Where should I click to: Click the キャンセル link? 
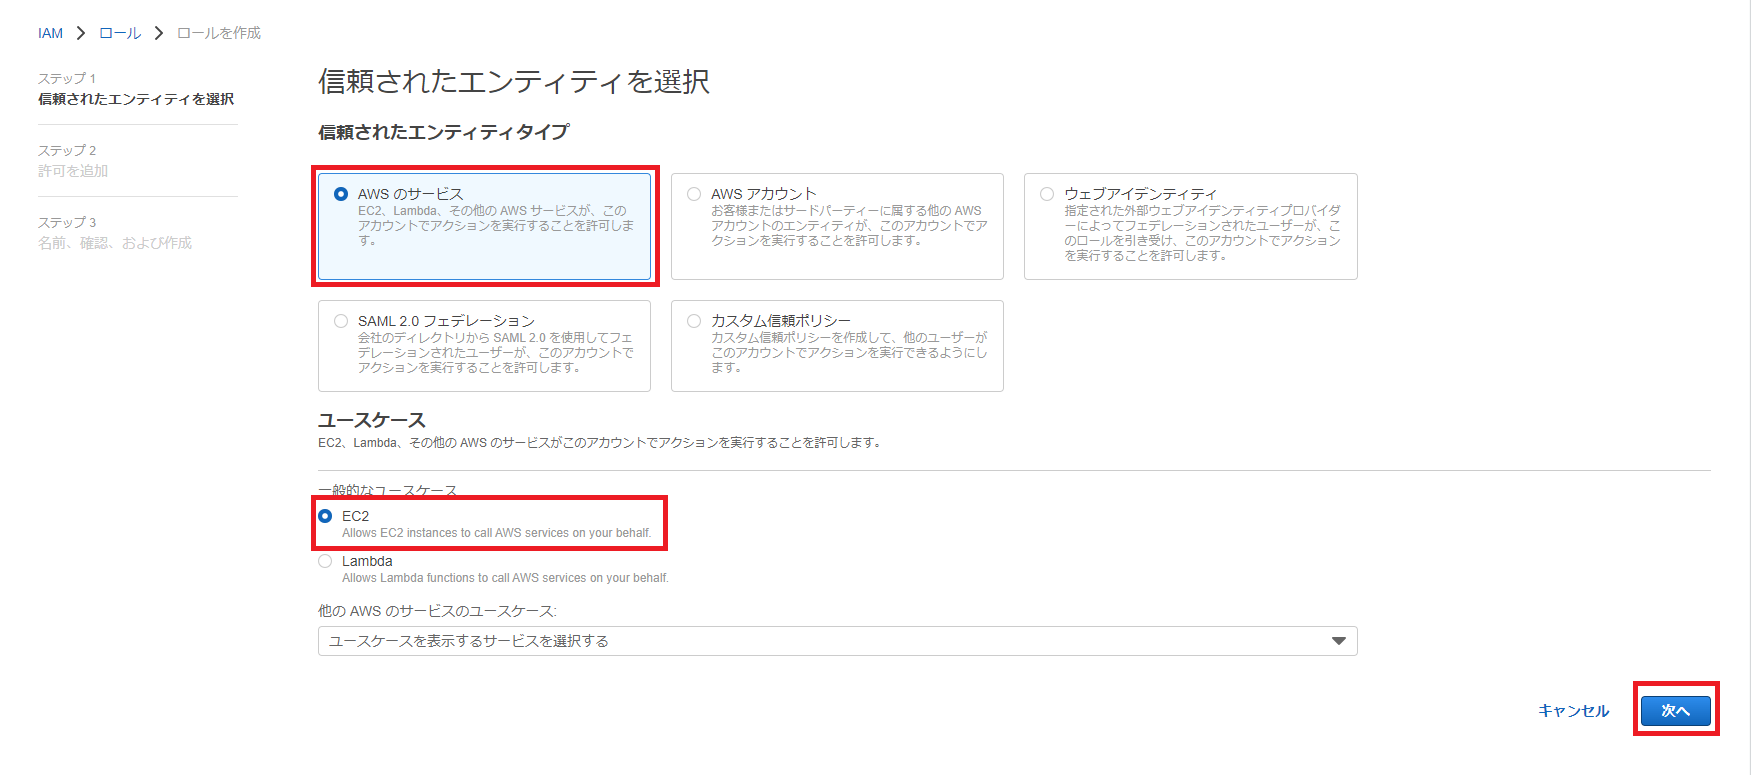1573,710
